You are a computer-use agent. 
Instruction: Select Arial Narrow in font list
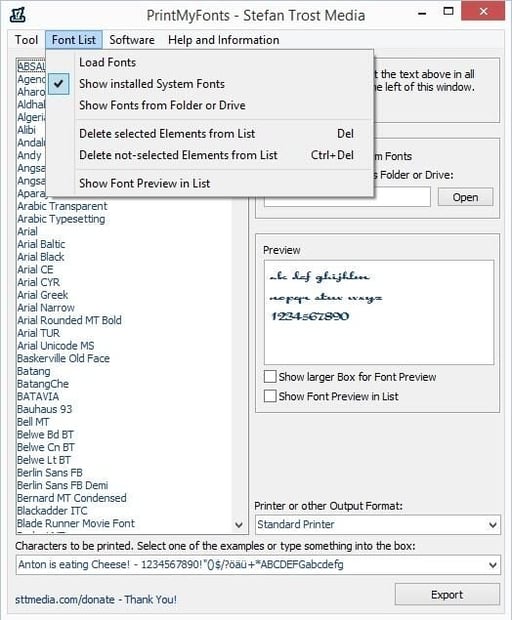pyautogui.click(x=46, y=307)
